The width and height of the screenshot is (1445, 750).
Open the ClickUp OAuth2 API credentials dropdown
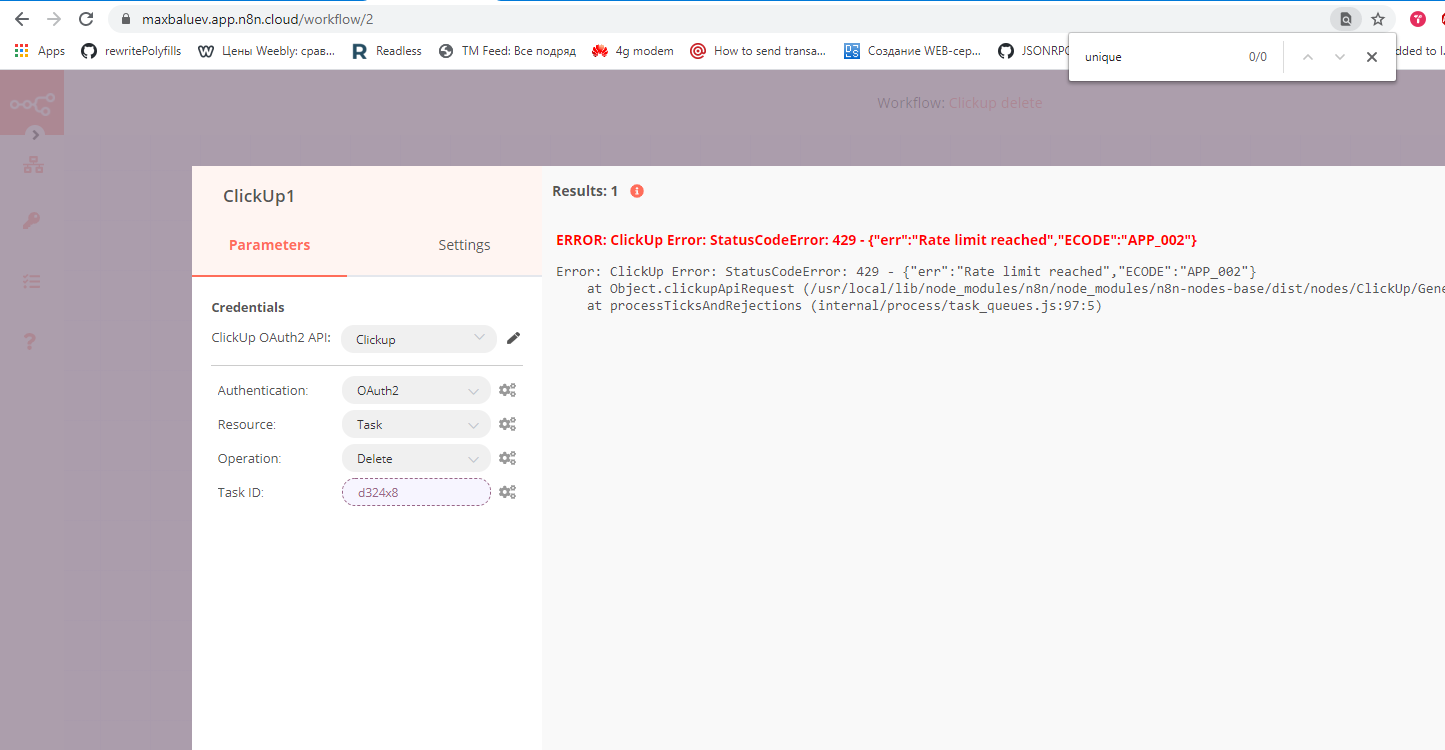(x=419, y=339)
